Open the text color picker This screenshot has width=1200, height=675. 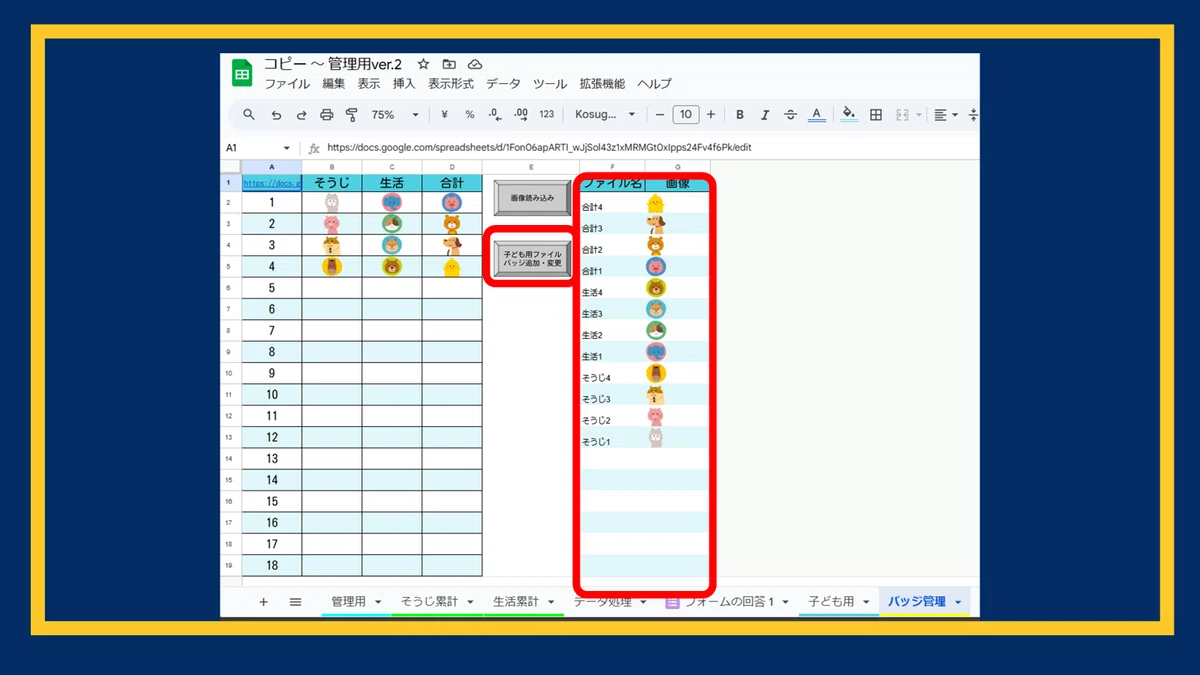click(x=817, y=115)
